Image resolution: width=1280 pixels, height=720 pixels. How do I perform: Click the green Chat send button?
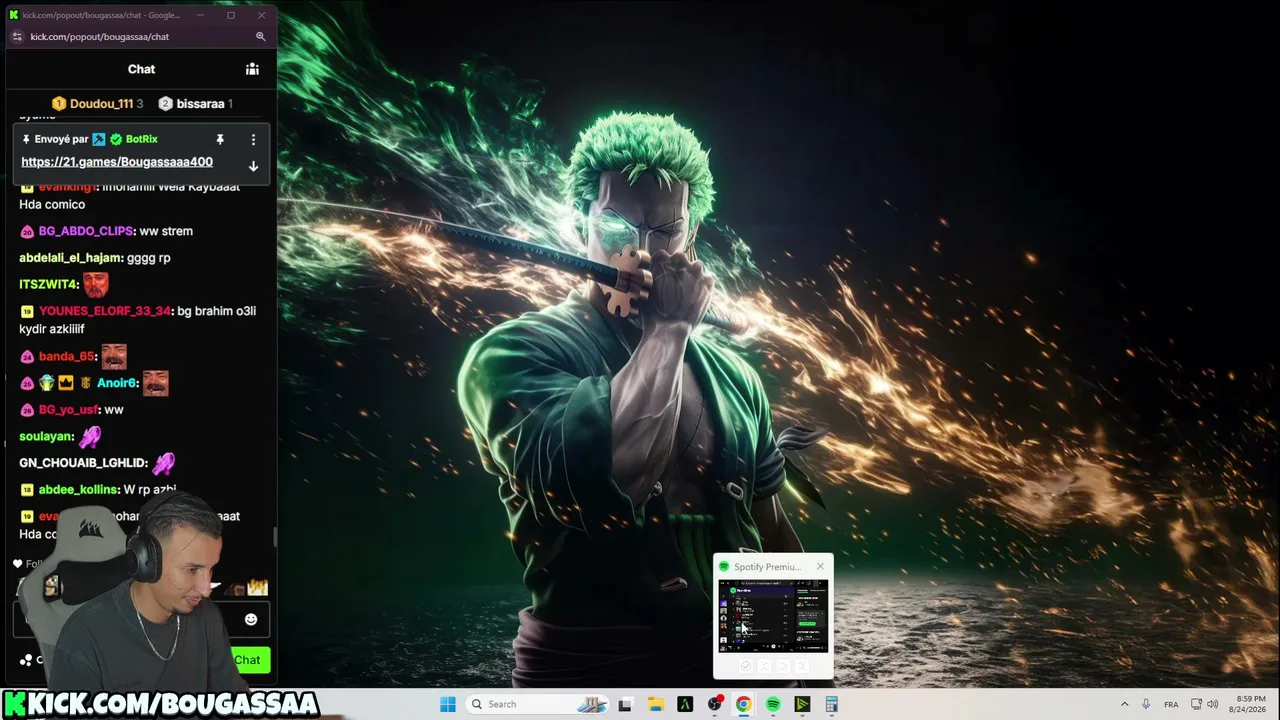248,660
